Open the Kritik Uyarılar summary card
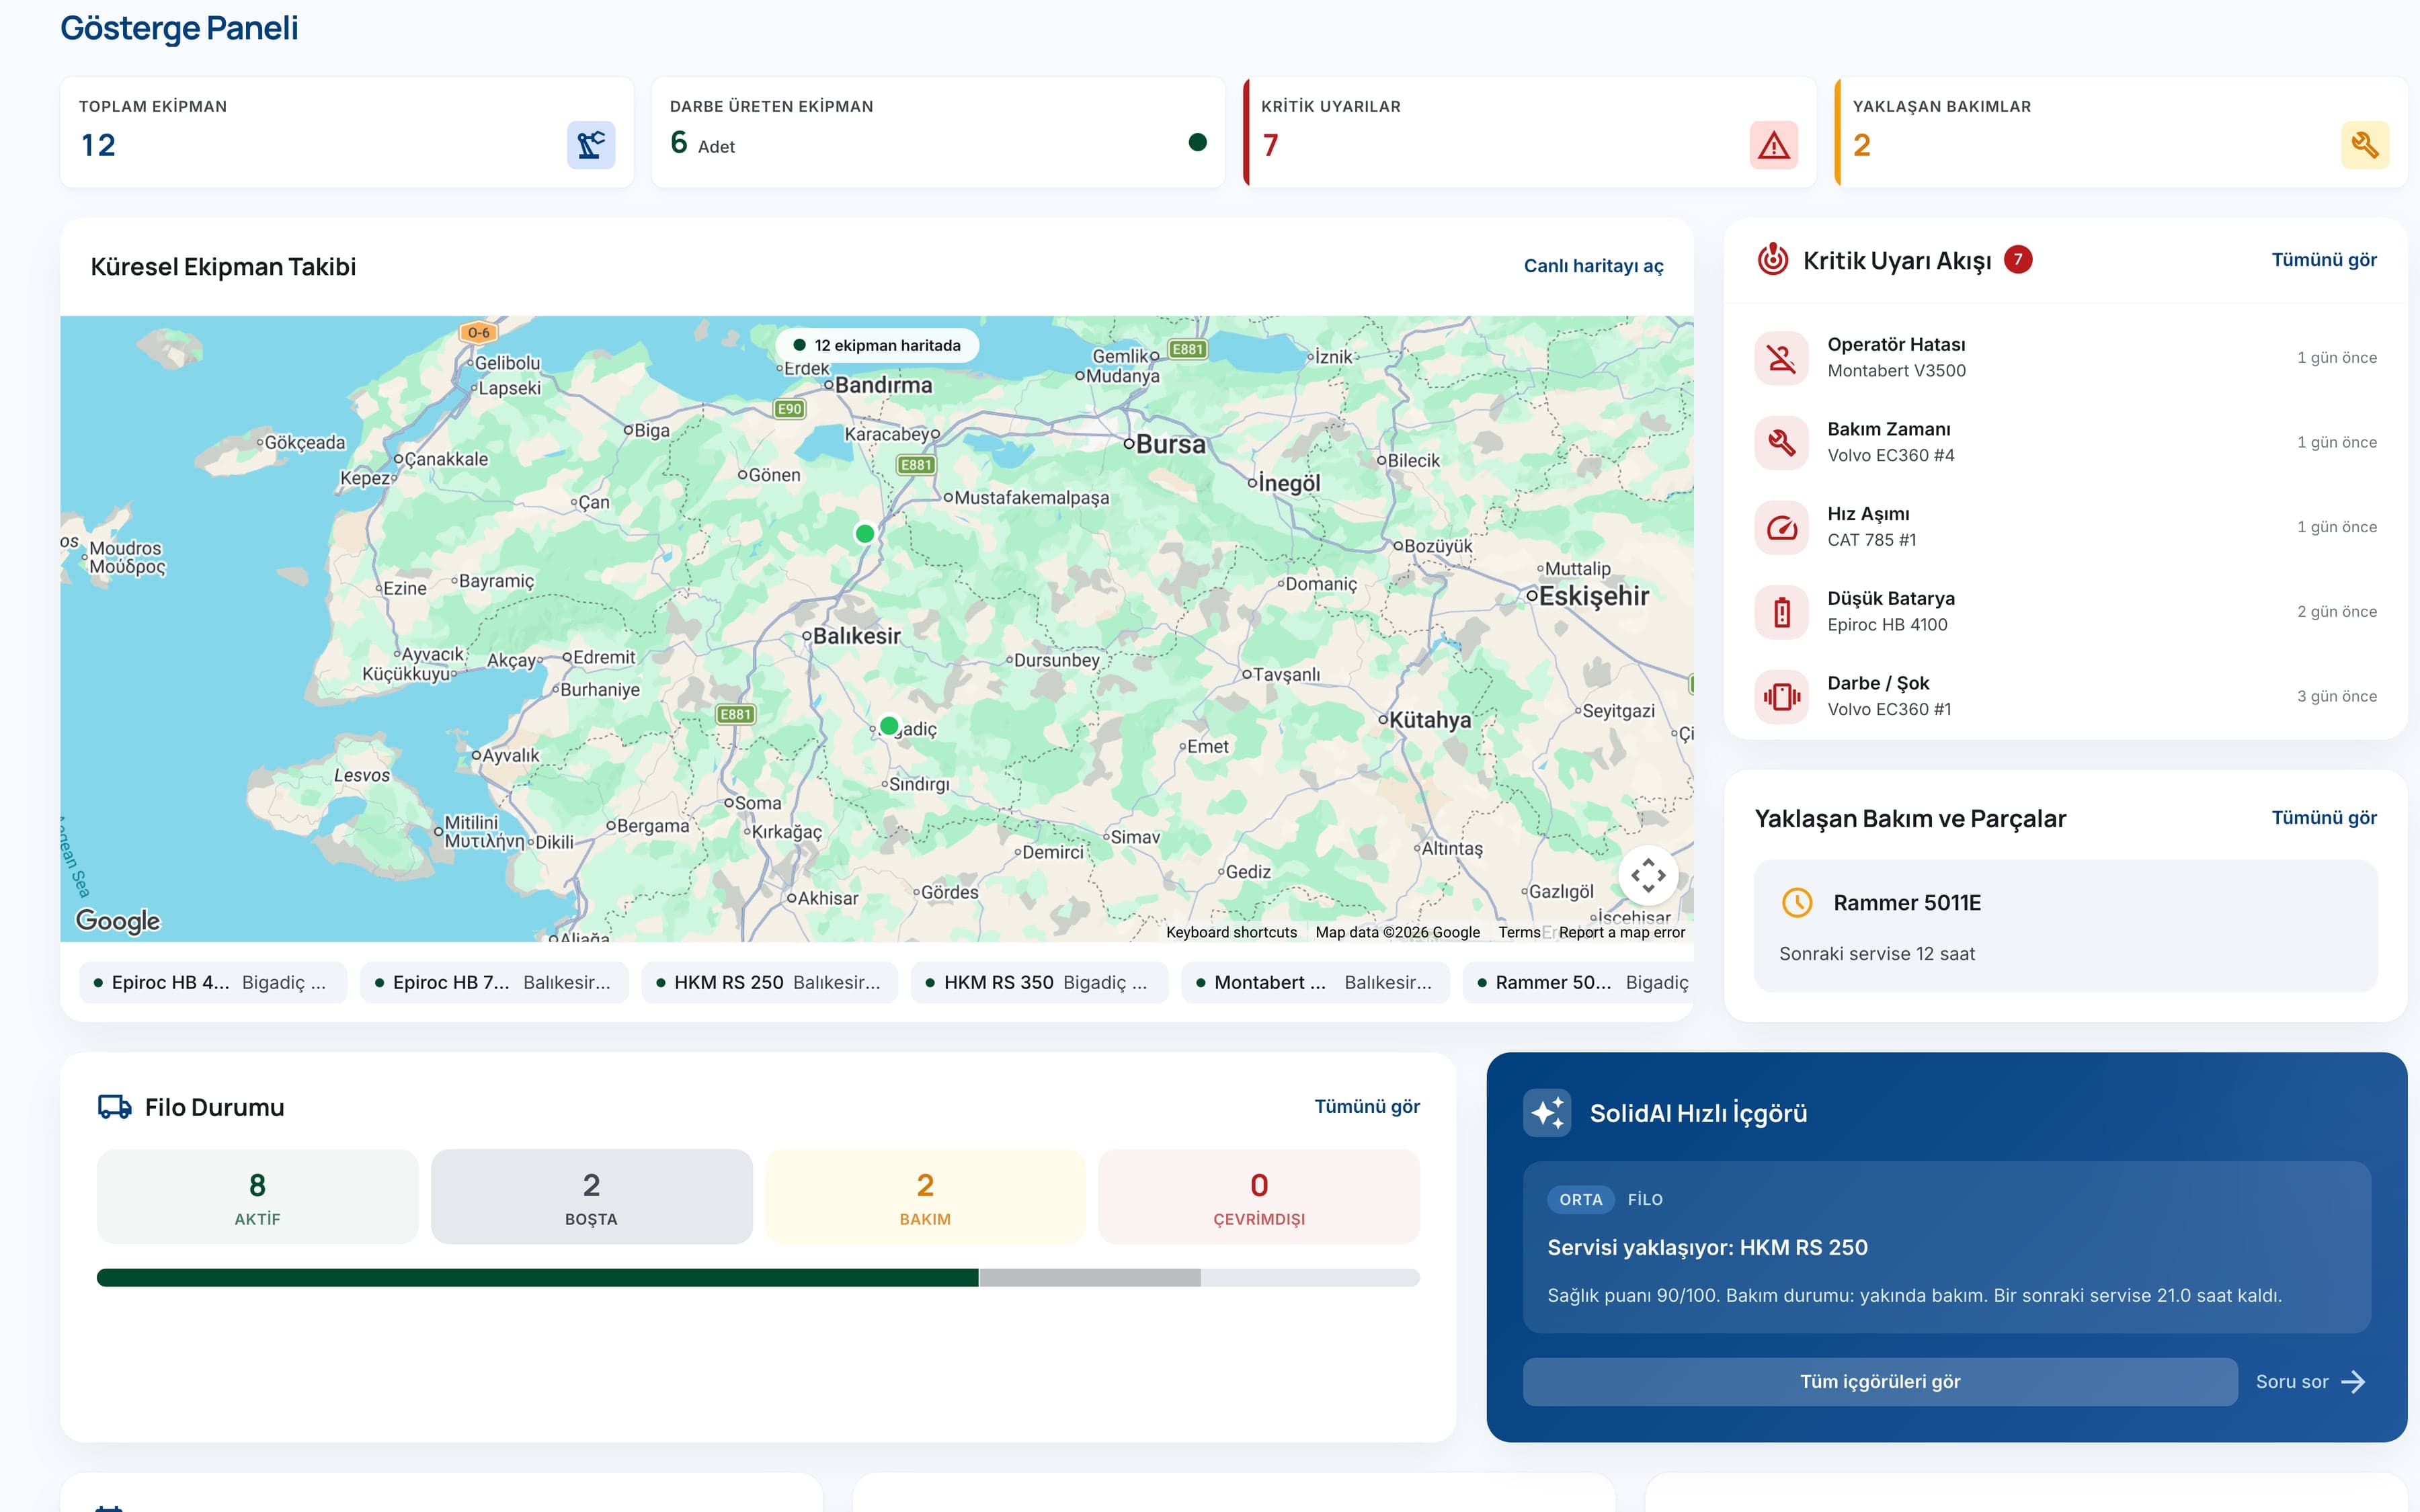The height and width of the screenshot is (1512, 2420). tap(1530, 132)
